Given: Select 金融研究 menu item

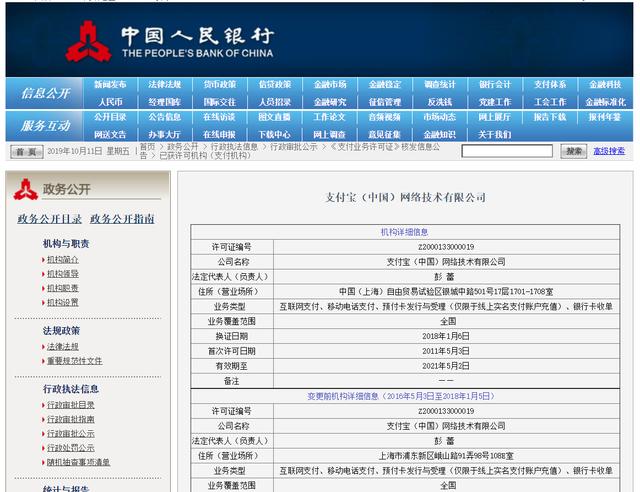Looking at the screenshot, I should [x=330, y=102].
